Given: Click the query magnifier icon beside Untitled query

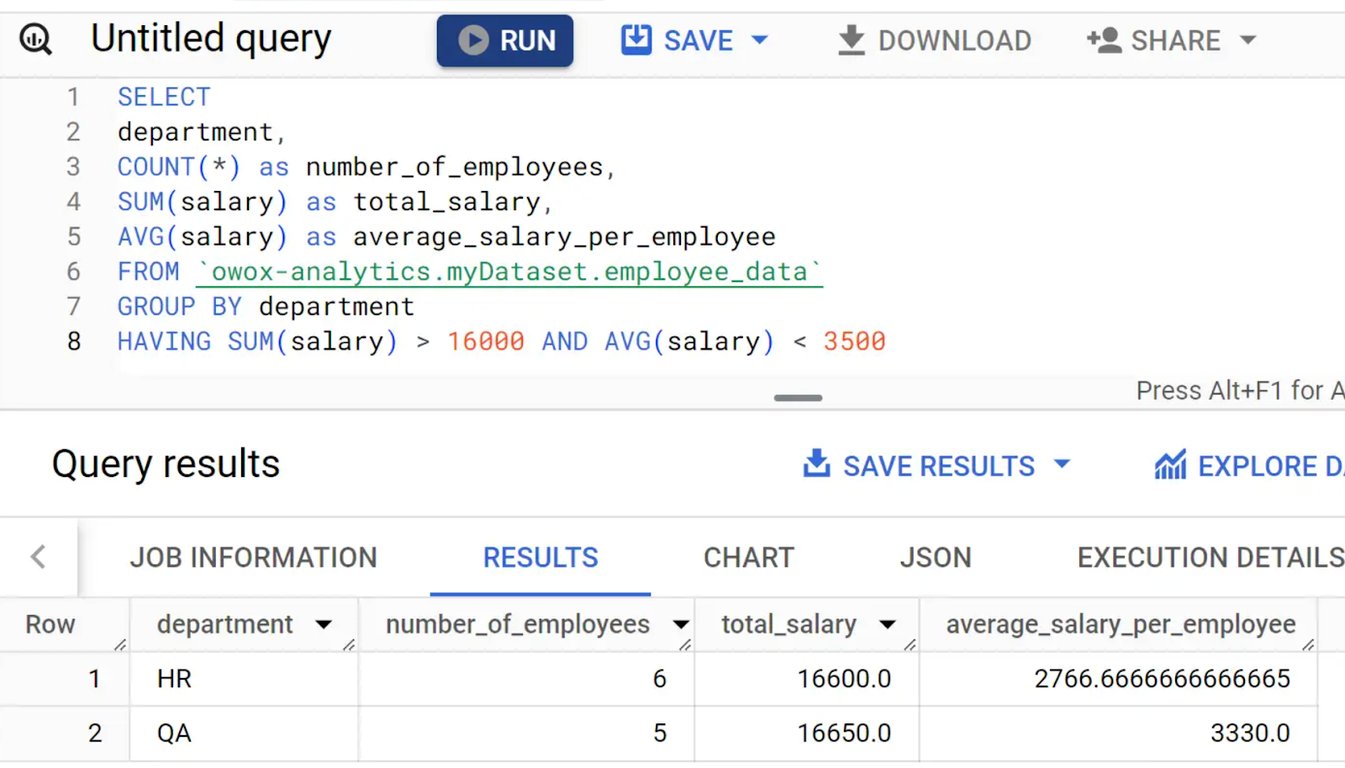Looking at the screenshot, I should (x=35, y=40).
